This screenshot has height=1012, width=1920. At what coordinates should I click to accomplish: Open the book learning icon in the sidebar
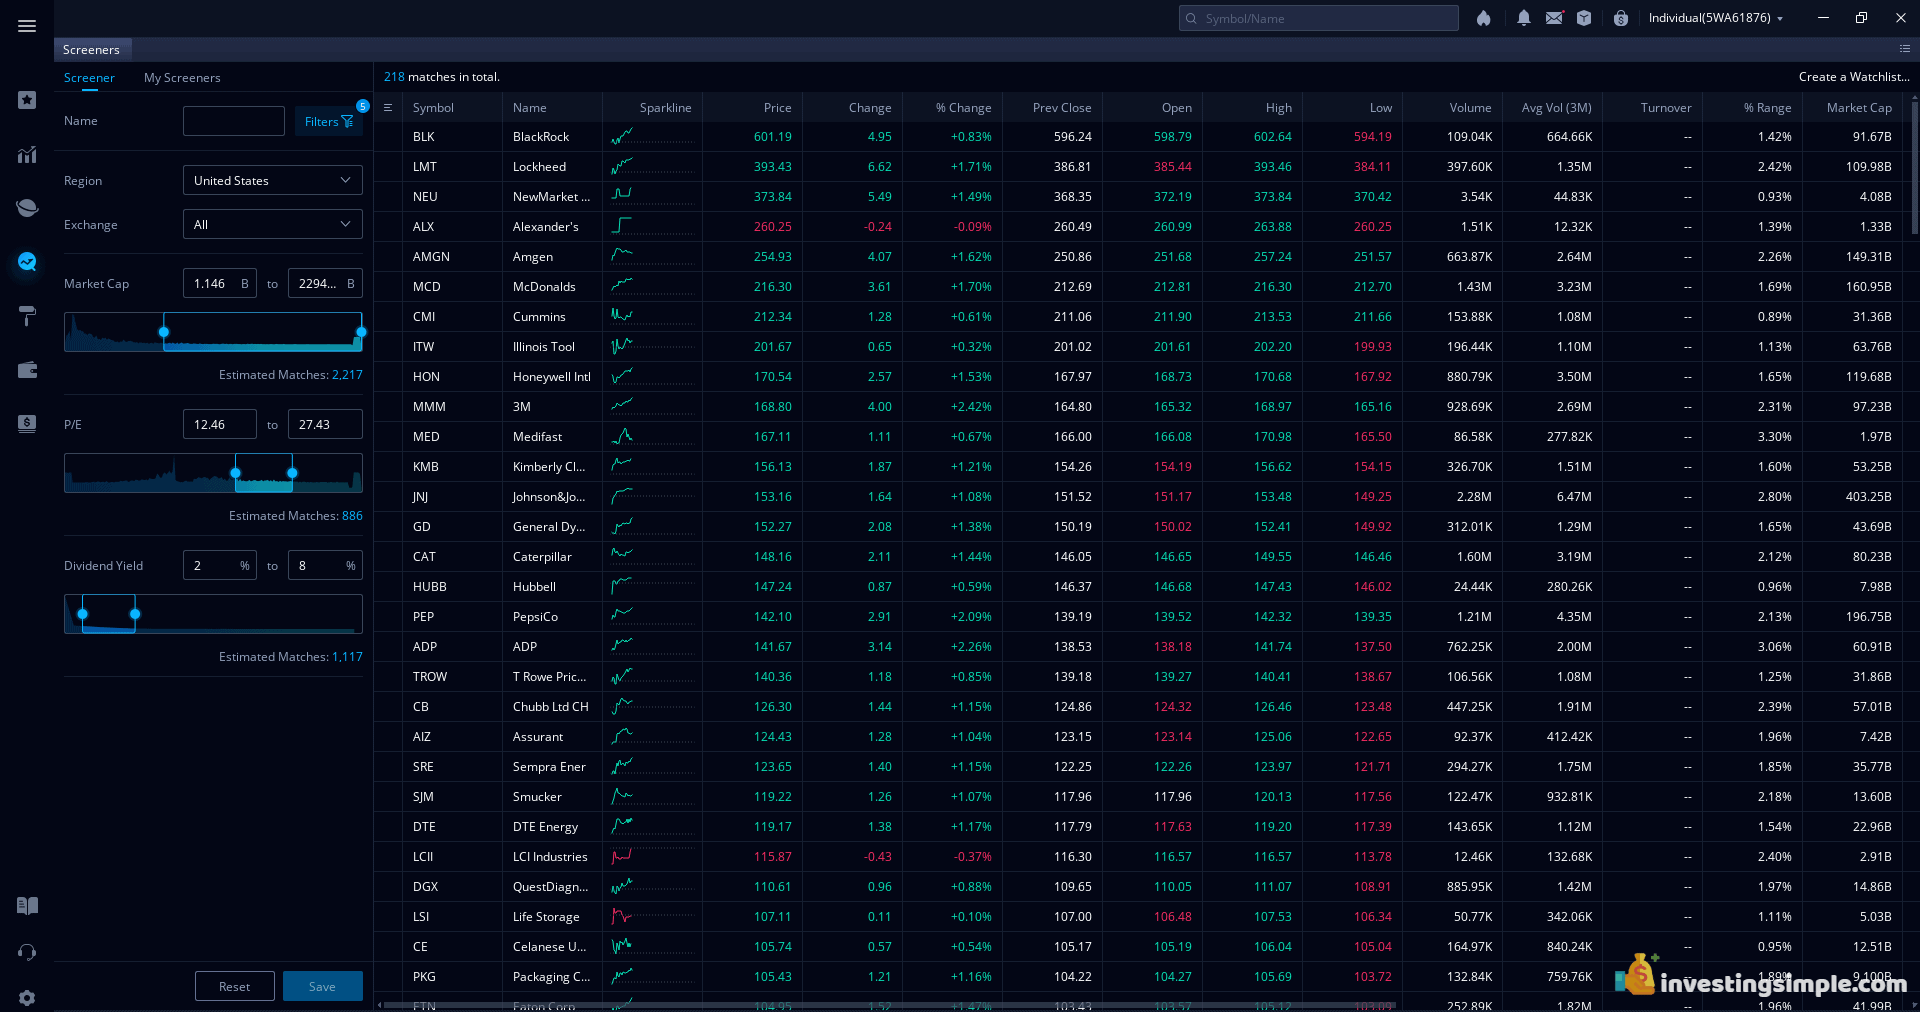pos(27,906)
